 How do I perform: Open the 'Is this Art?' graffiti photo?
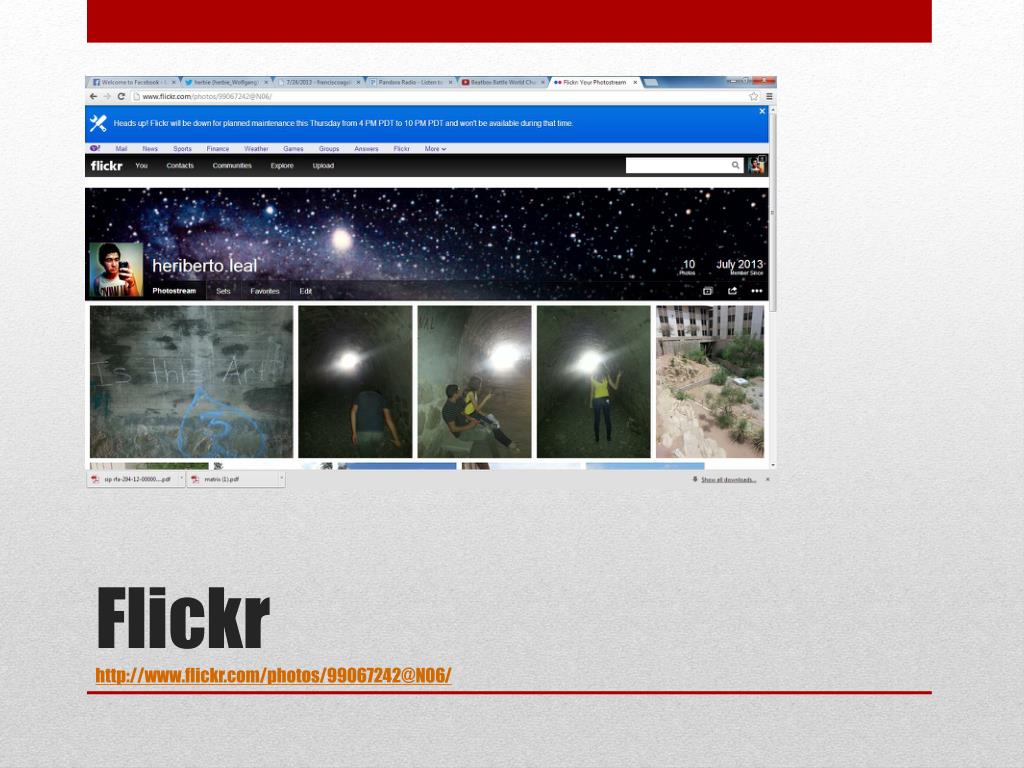pyautogui.click(x=191, y=382)
